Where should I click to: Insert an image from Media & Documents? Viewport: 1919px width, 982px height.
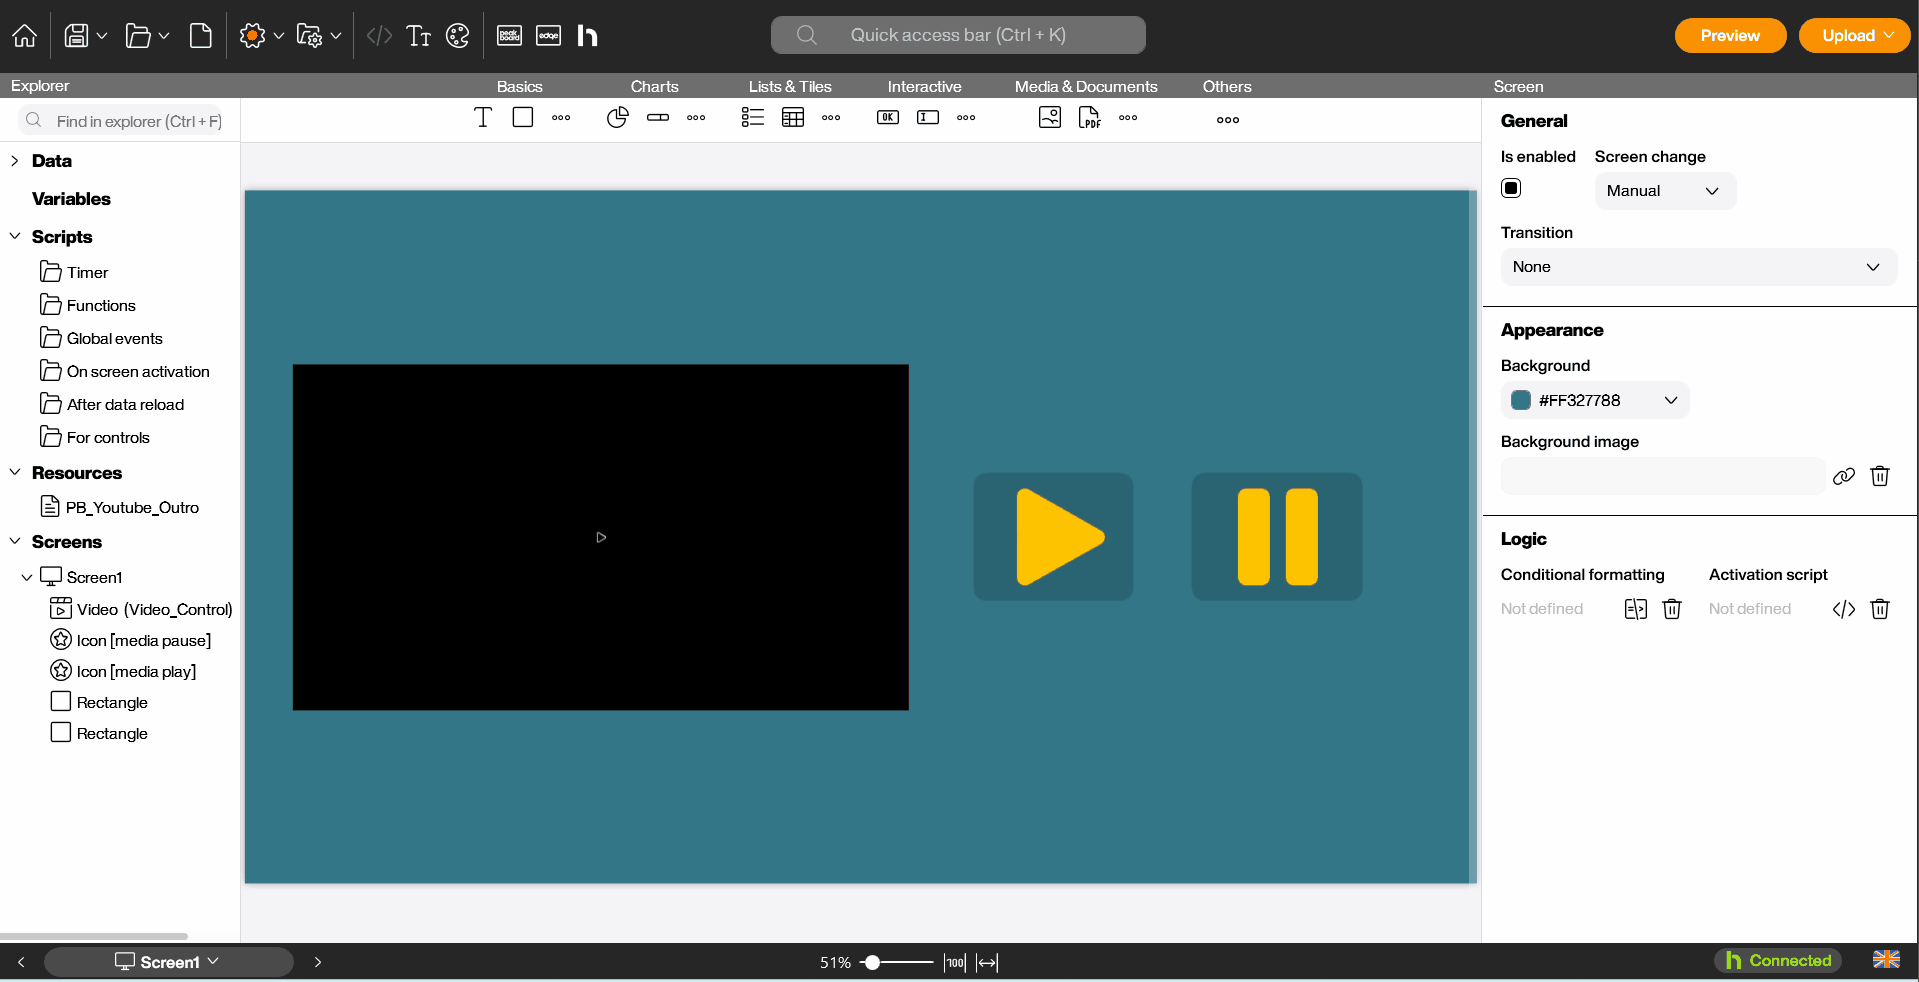point(1050,118)
